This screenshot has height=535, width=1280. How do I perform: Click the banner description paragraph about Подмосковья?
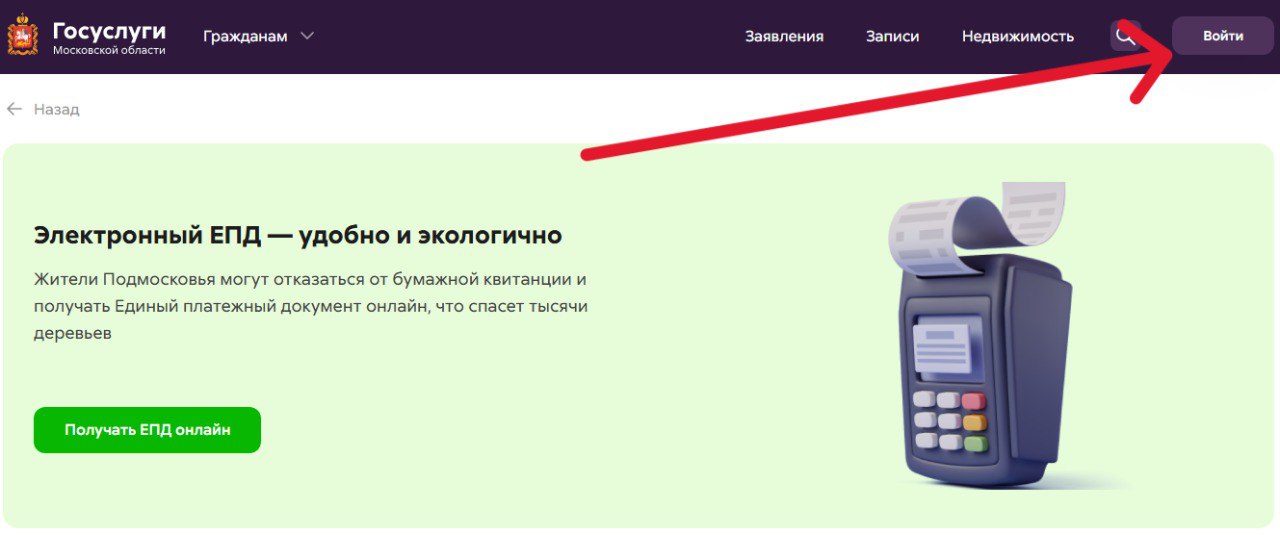click(x=310, y=305)
